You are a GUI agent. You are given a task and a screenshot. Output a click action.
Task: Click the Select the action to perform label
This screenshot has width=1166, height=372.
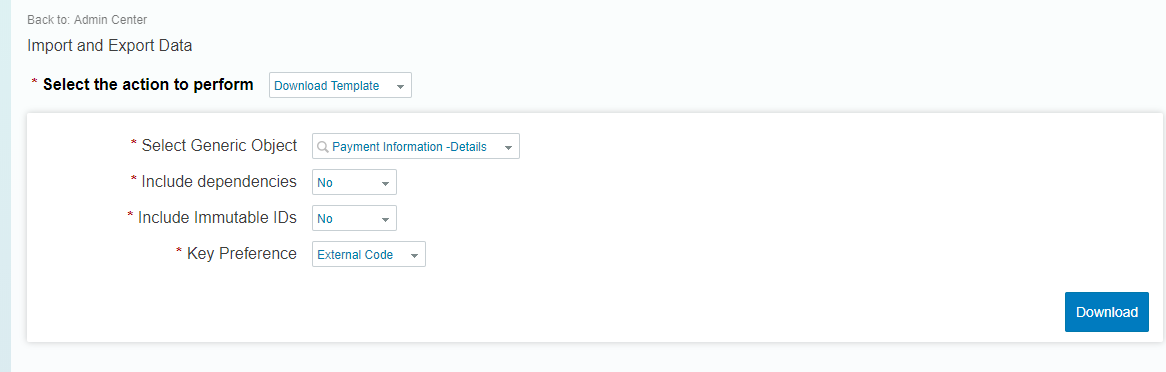click(x=148, y=84)
